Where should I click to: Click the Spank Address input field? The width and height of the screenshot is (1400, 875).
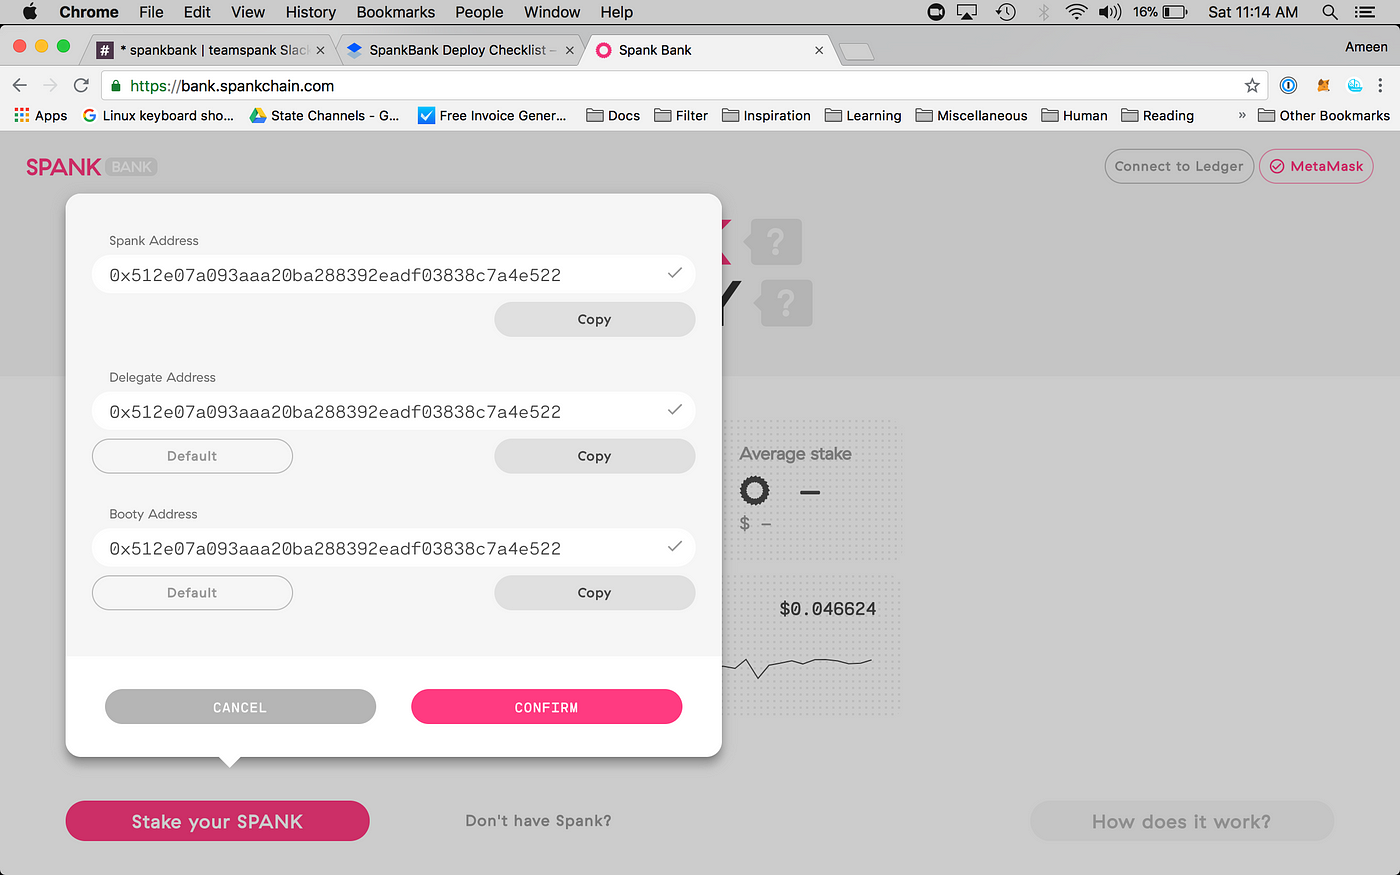[x=393, y=274]
